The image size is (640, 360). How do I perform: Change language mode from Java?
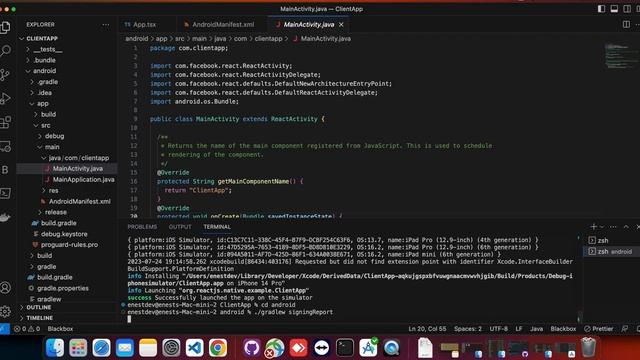(536, 329)
